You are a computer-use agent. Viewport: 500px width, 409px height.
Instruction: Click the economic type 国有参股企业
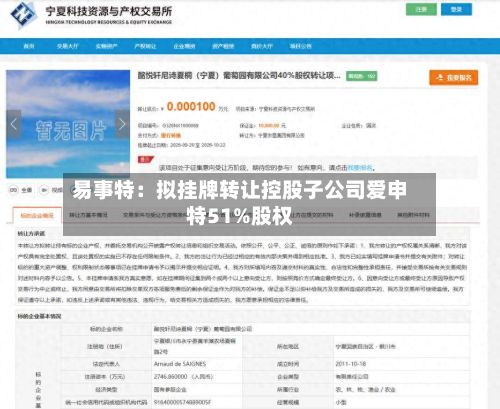tap(170, 389)
